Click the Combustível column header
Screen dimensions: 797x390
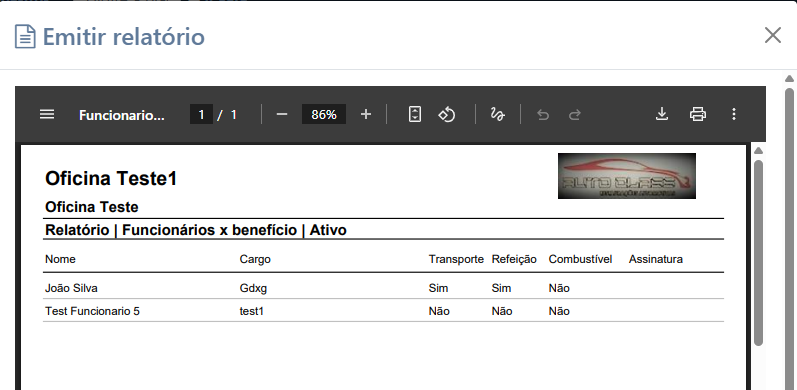click(x=580, y=259)
